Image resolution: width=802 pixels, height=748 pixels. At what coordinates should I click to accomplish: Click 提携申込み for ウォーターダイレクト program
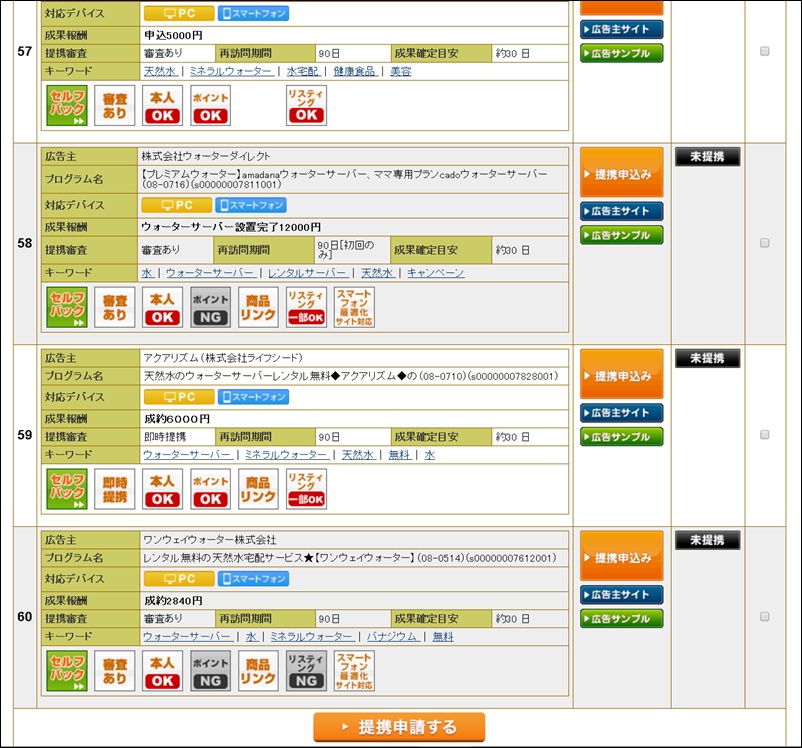point(621,172)
